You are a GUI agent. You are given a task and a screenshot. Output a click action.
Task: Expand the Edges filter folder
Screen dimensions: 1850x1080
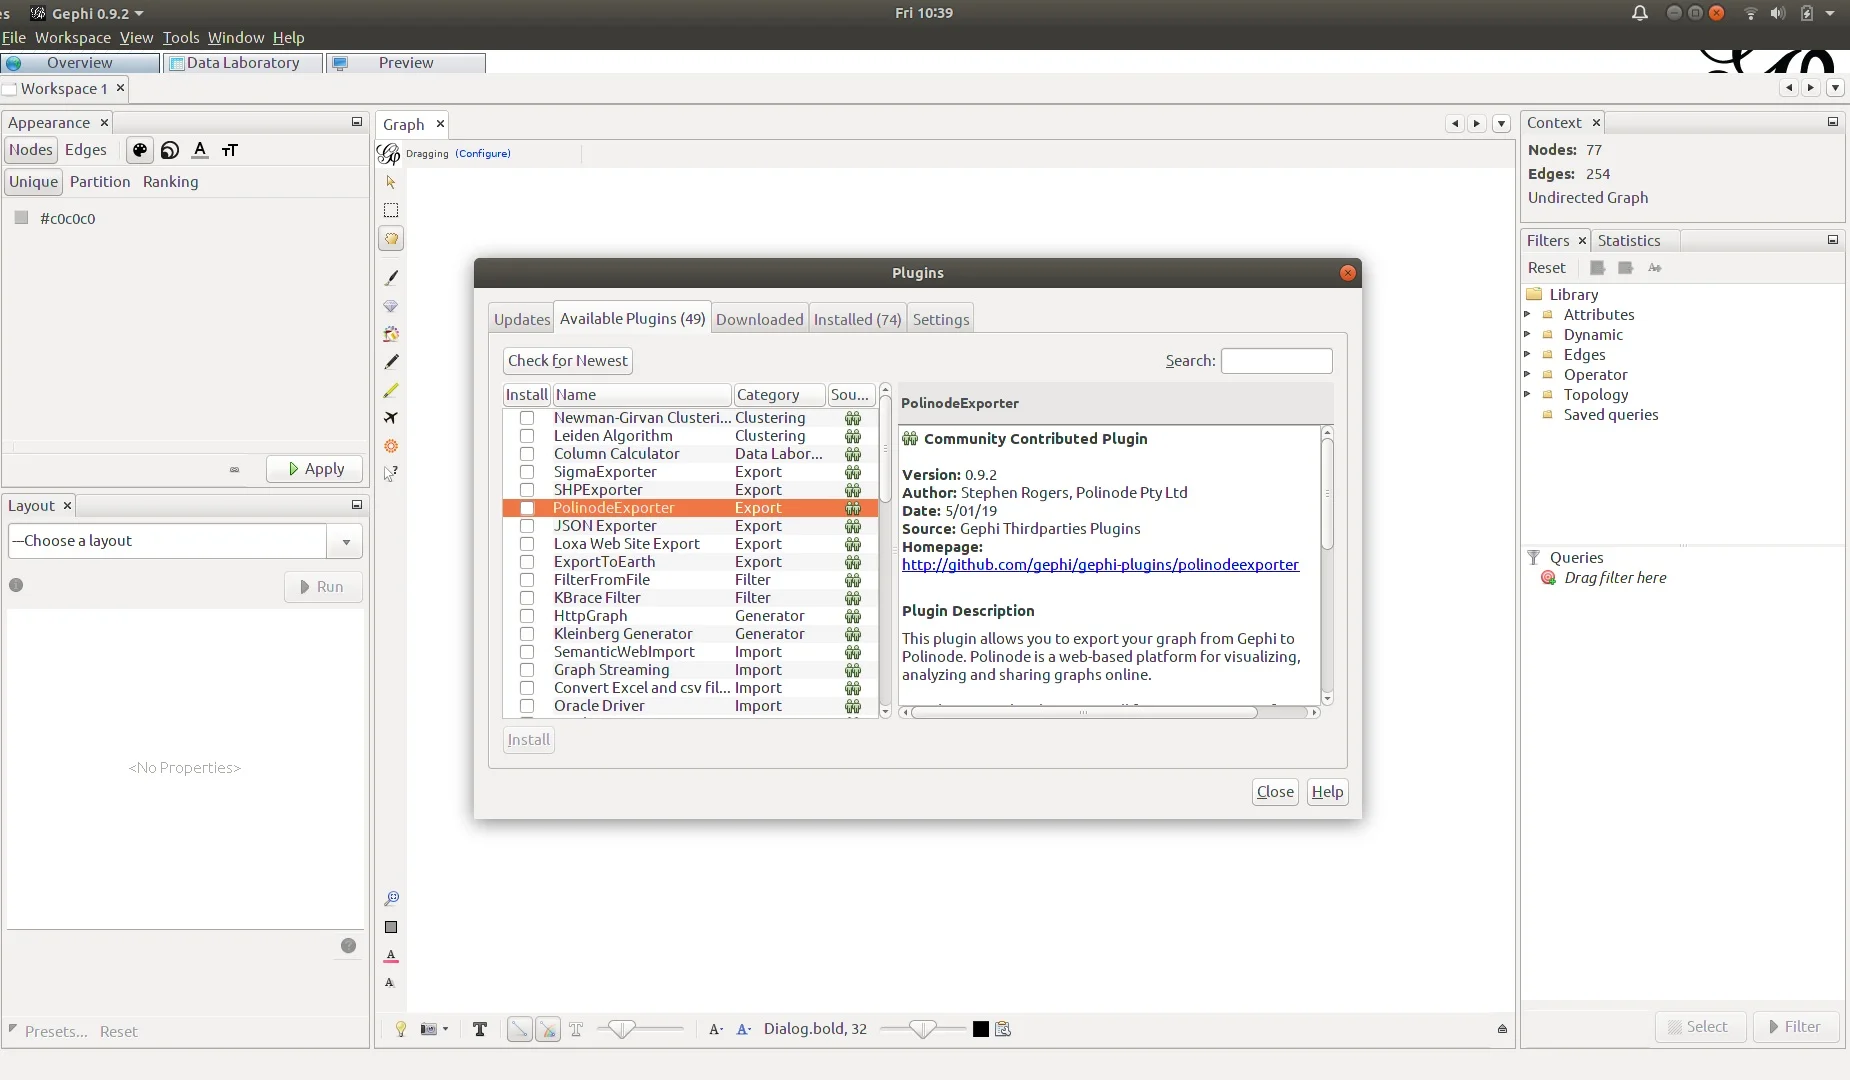coord(1527,354)
